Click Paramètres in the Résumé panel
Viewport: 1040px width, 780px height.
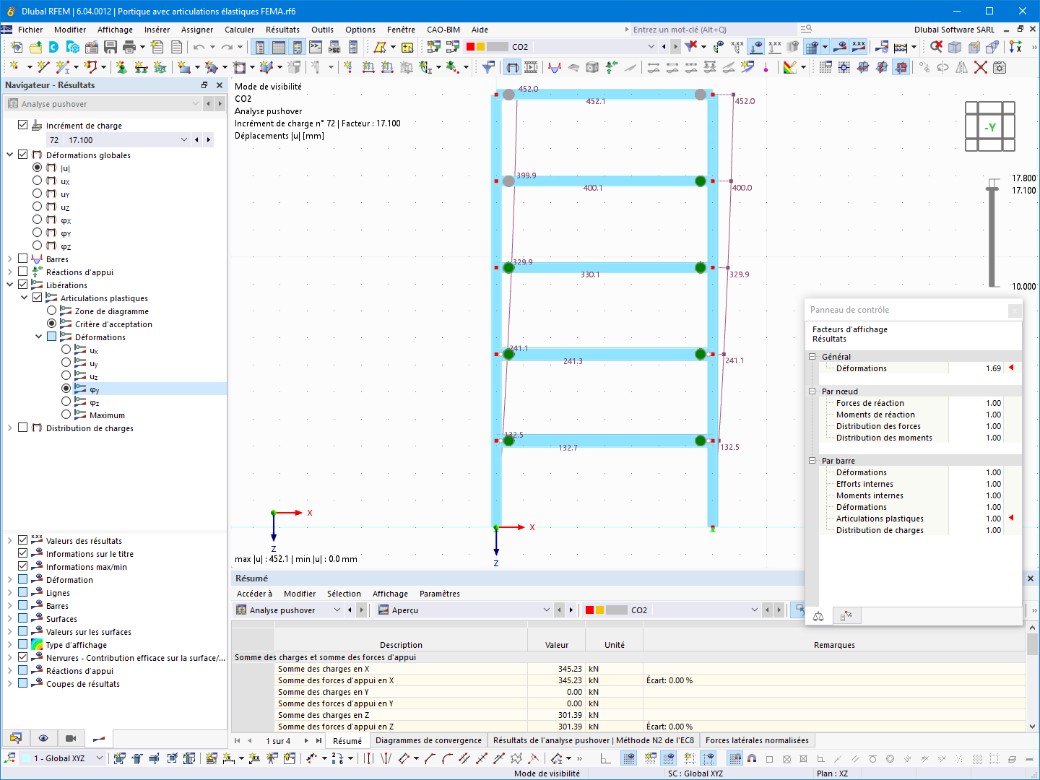440,594
